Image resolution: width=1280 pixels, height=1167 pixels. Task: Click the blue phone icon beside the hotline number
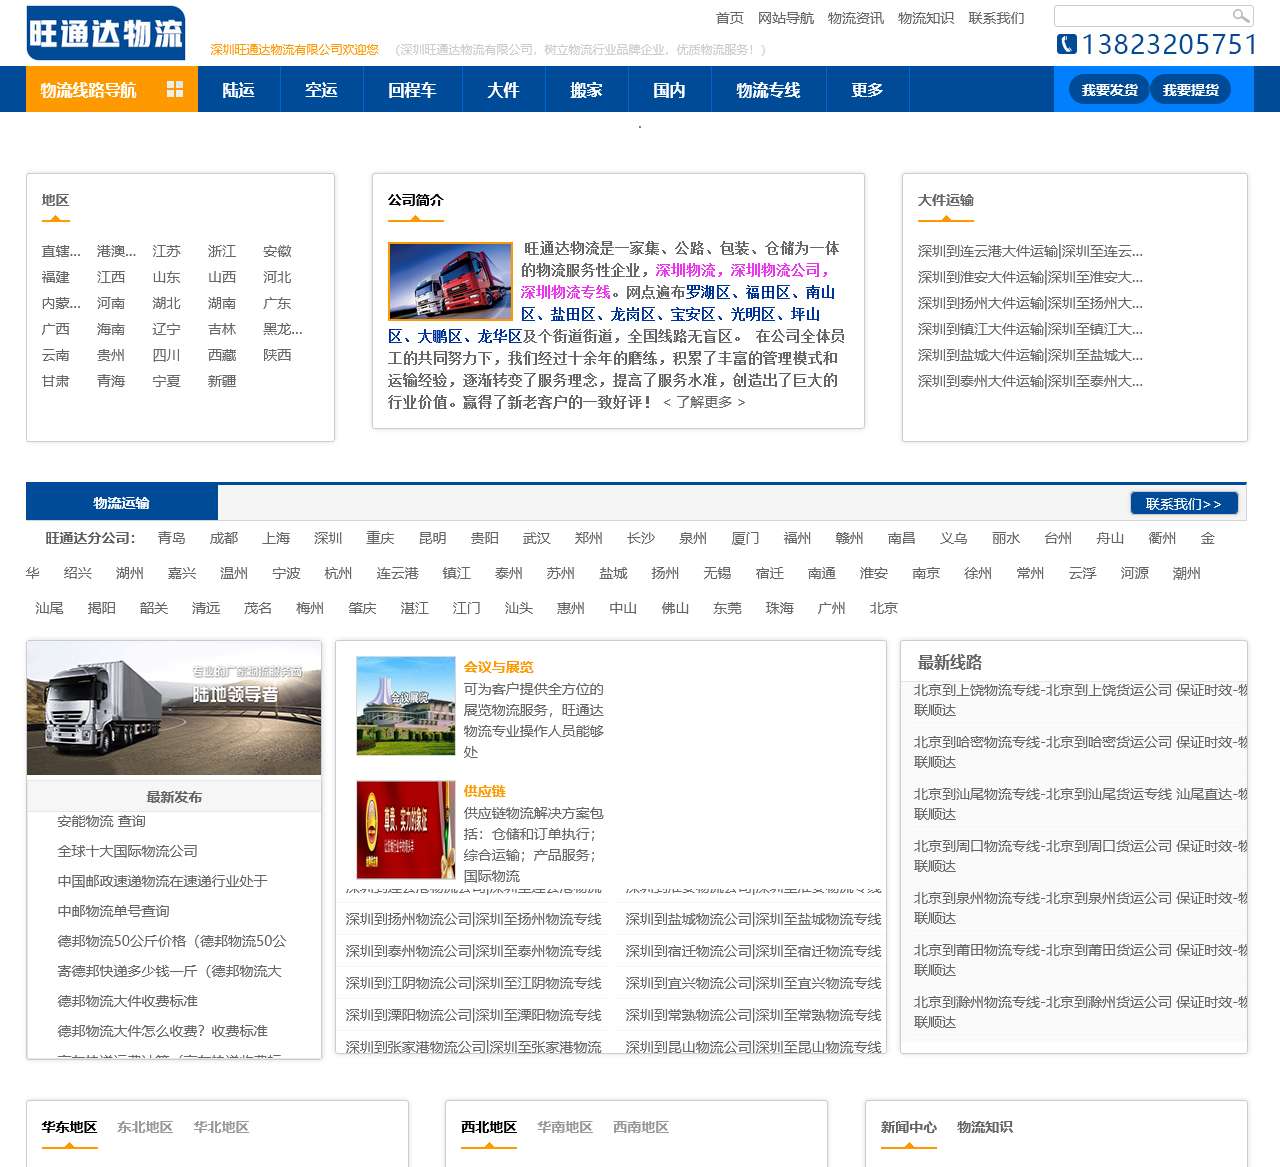pyautogui.click(x=1066, y=44)
